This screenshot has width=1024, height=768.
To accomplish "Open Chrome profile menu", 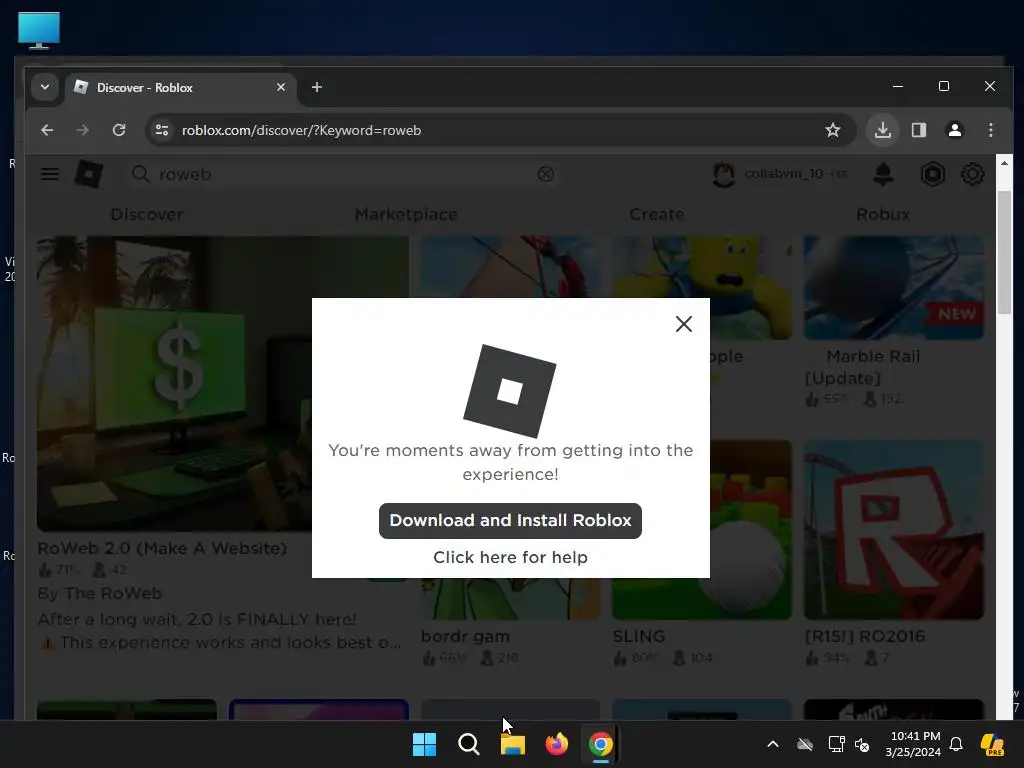I will pos(955,130).
